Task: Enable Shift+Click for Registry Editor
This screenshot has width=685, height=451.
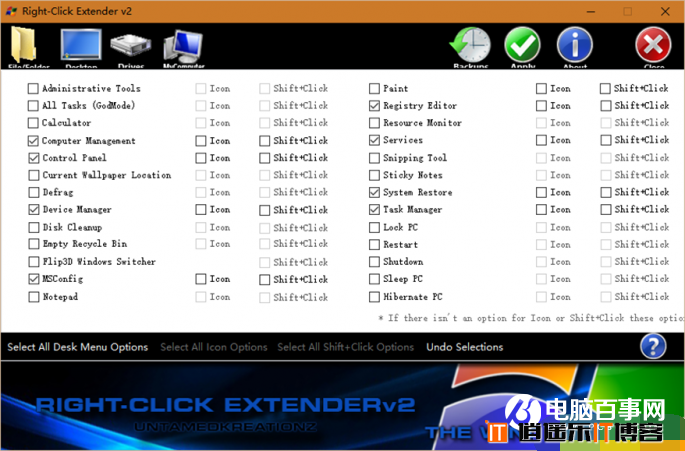Action: [x=605, y=106]
